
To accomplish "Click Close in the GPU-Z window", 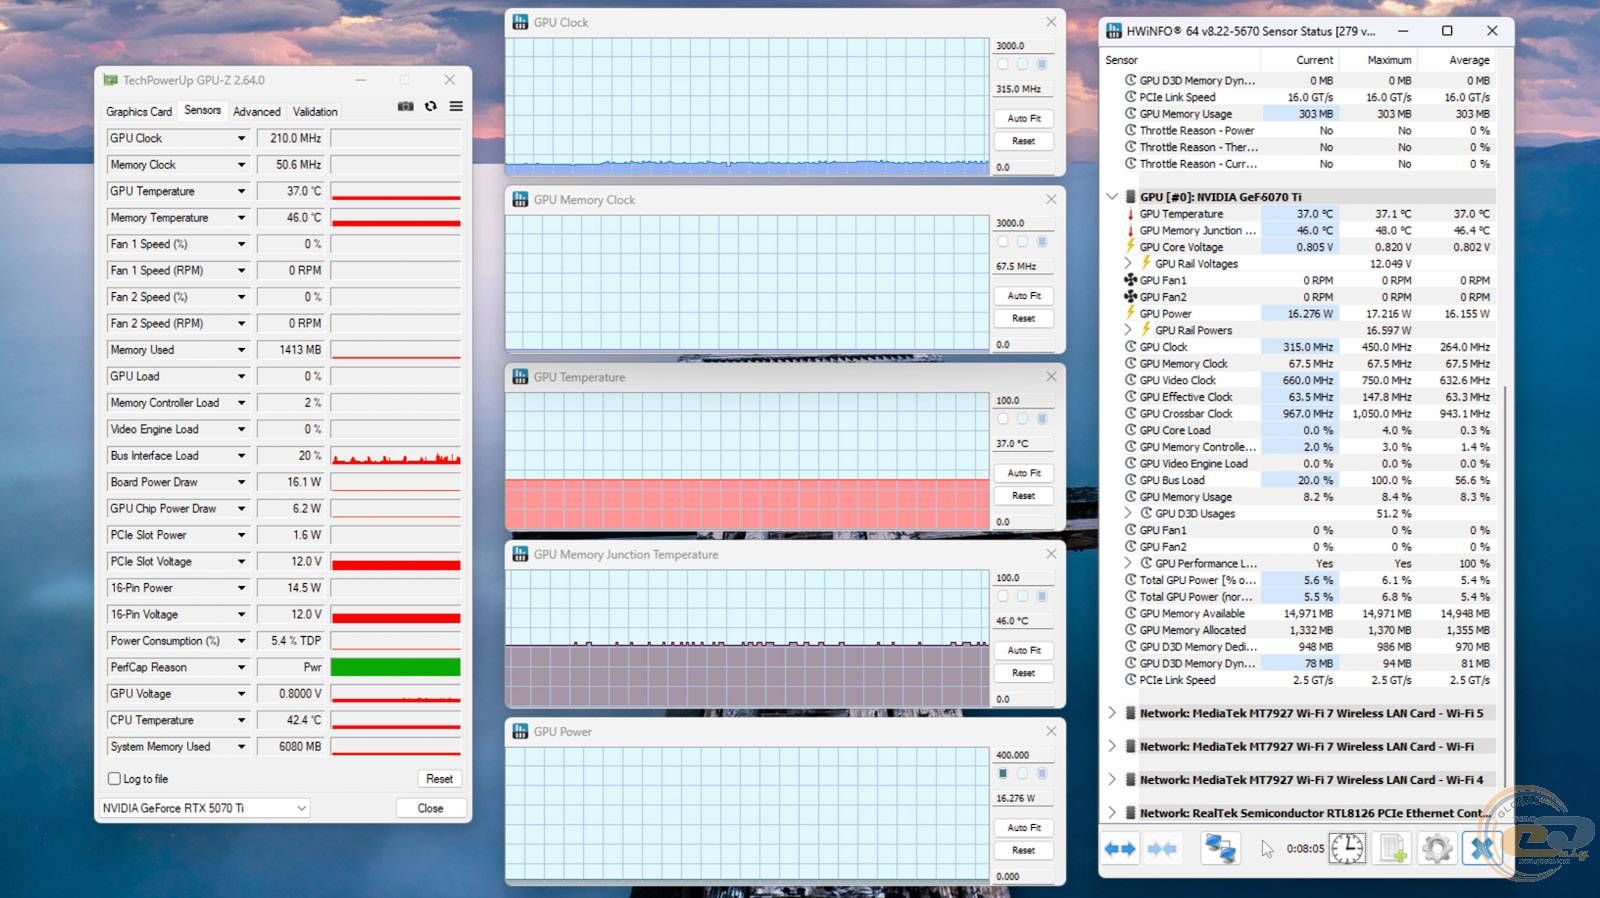I will (430, 808).
